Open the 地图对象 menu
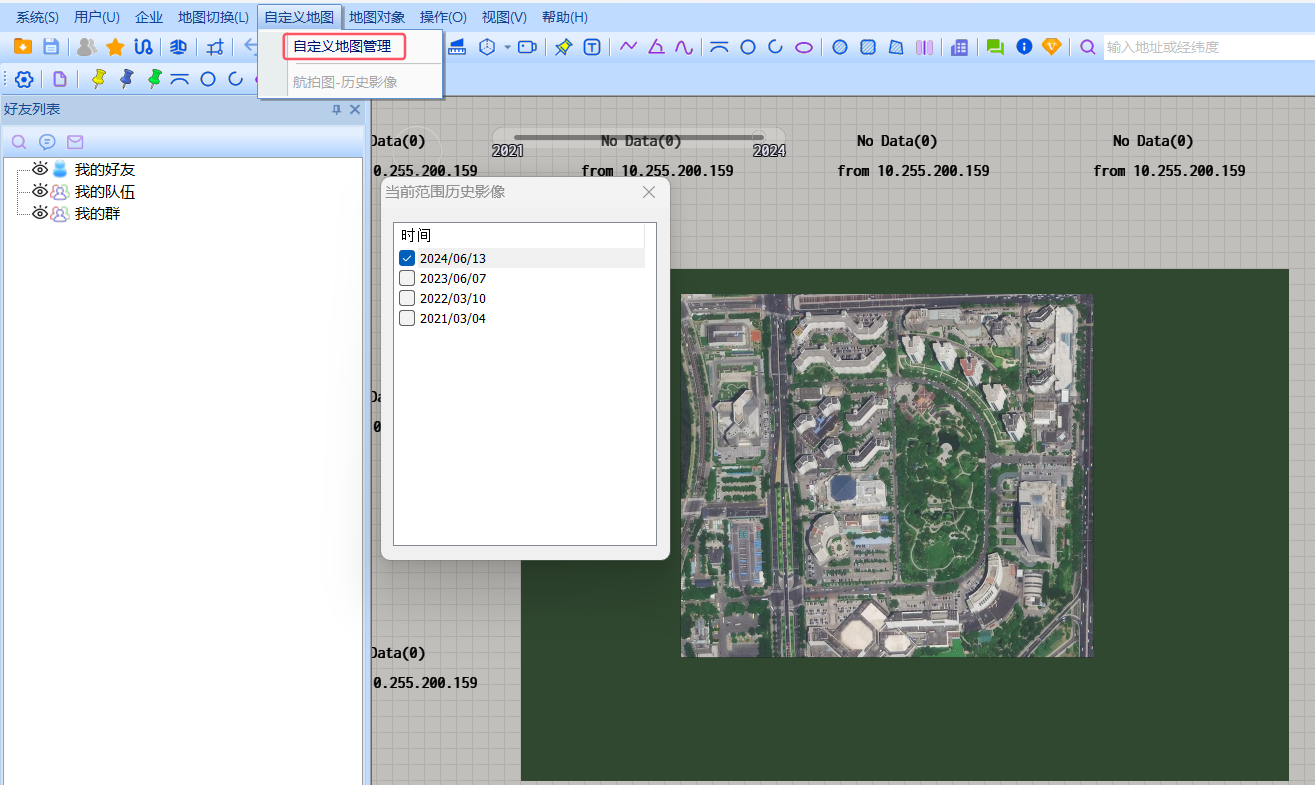The image size is (1315, 785). [377, 17]
